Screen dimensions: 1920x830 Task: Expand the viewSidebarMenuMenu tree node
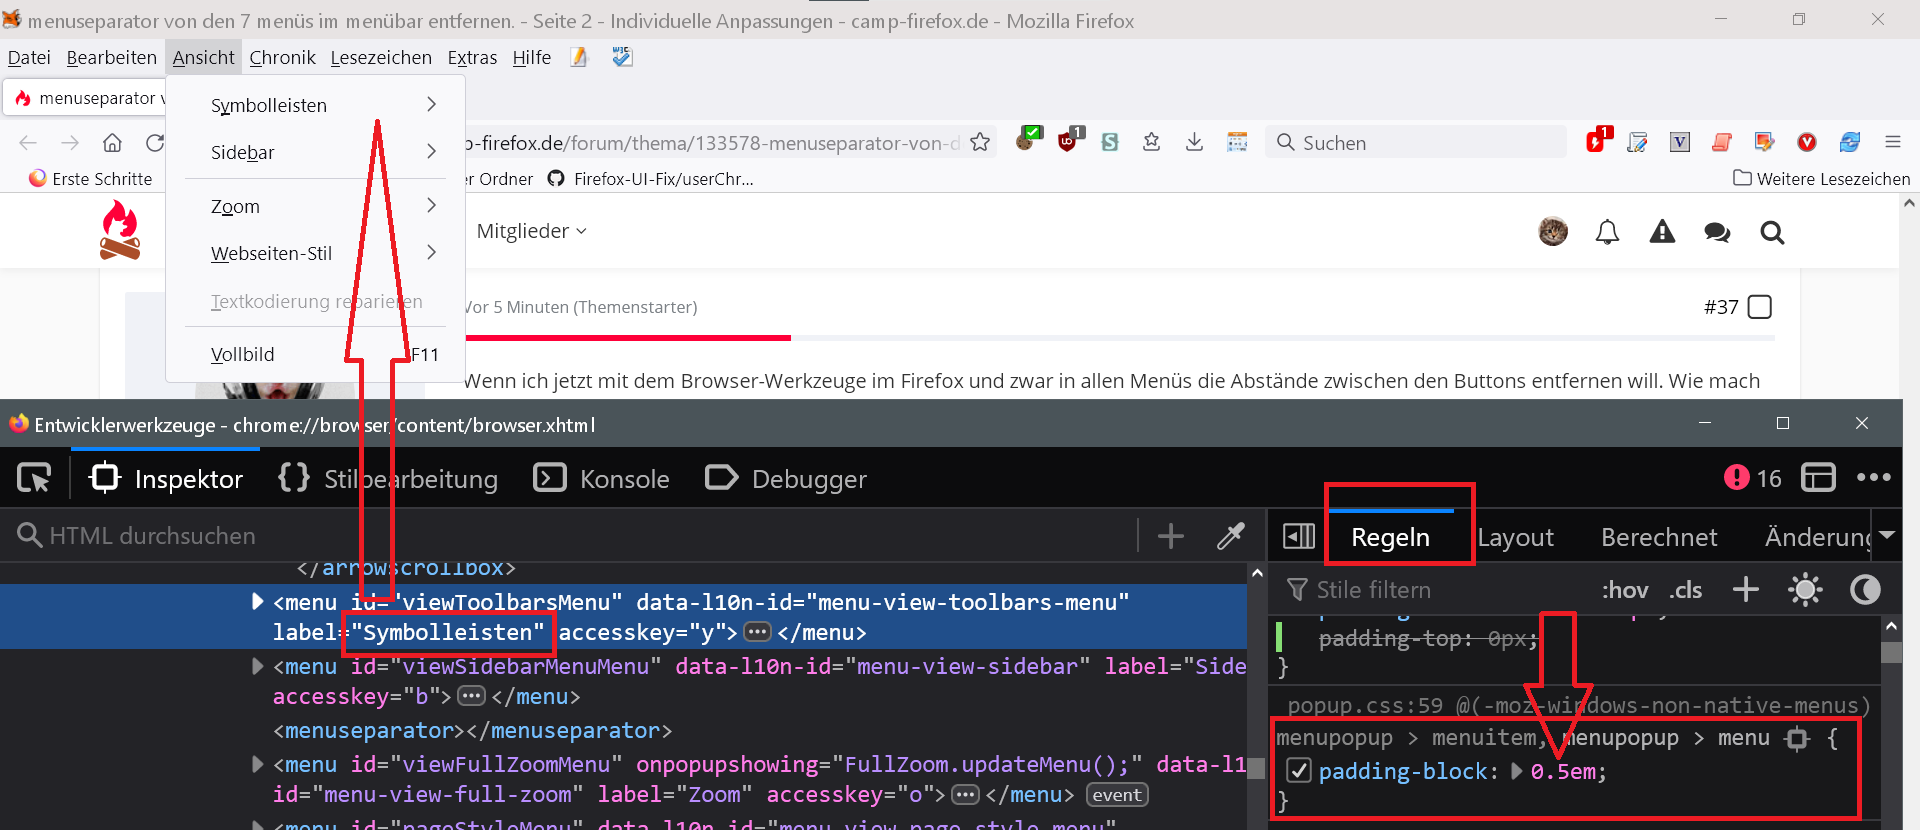(257, 666)
